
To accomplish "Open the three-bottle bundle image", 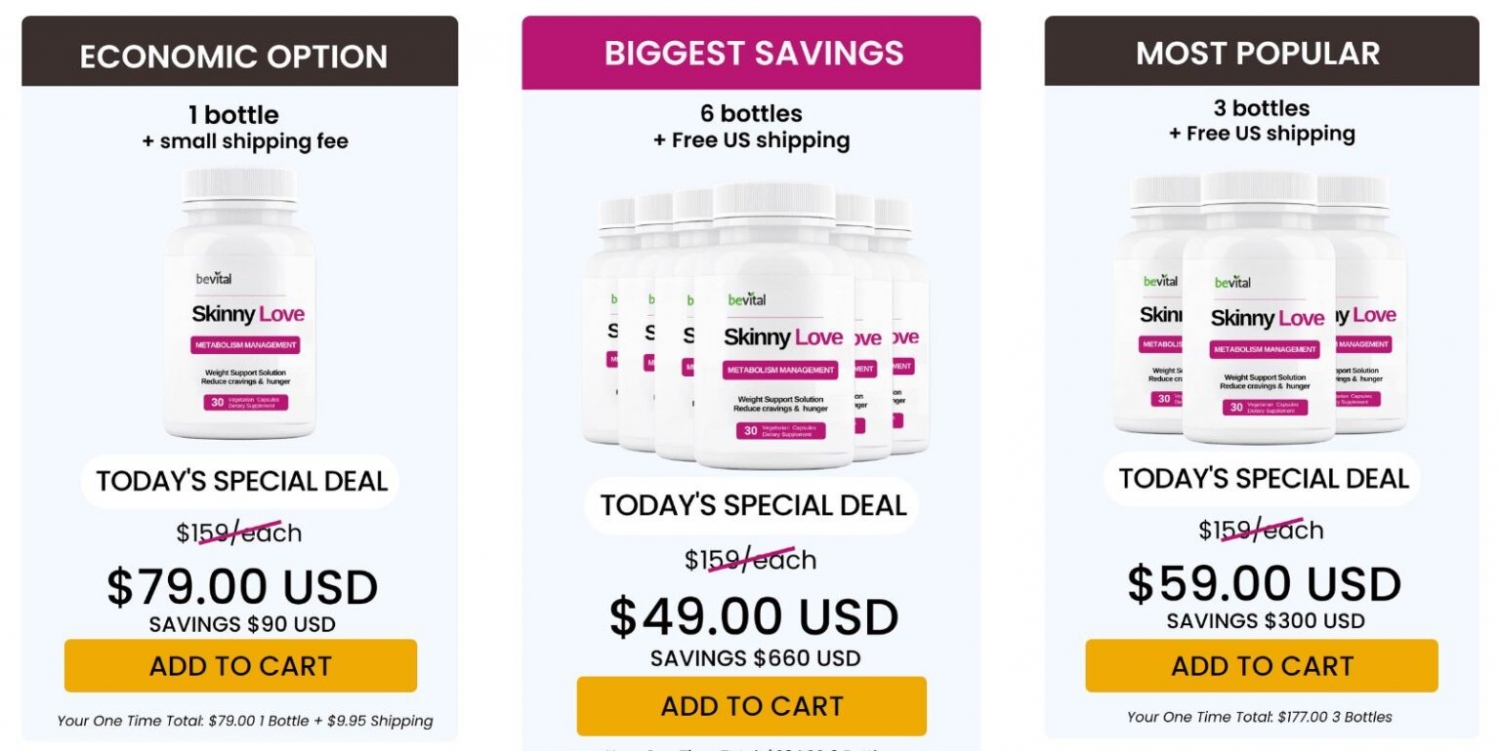I will (x=1260, y=307).
